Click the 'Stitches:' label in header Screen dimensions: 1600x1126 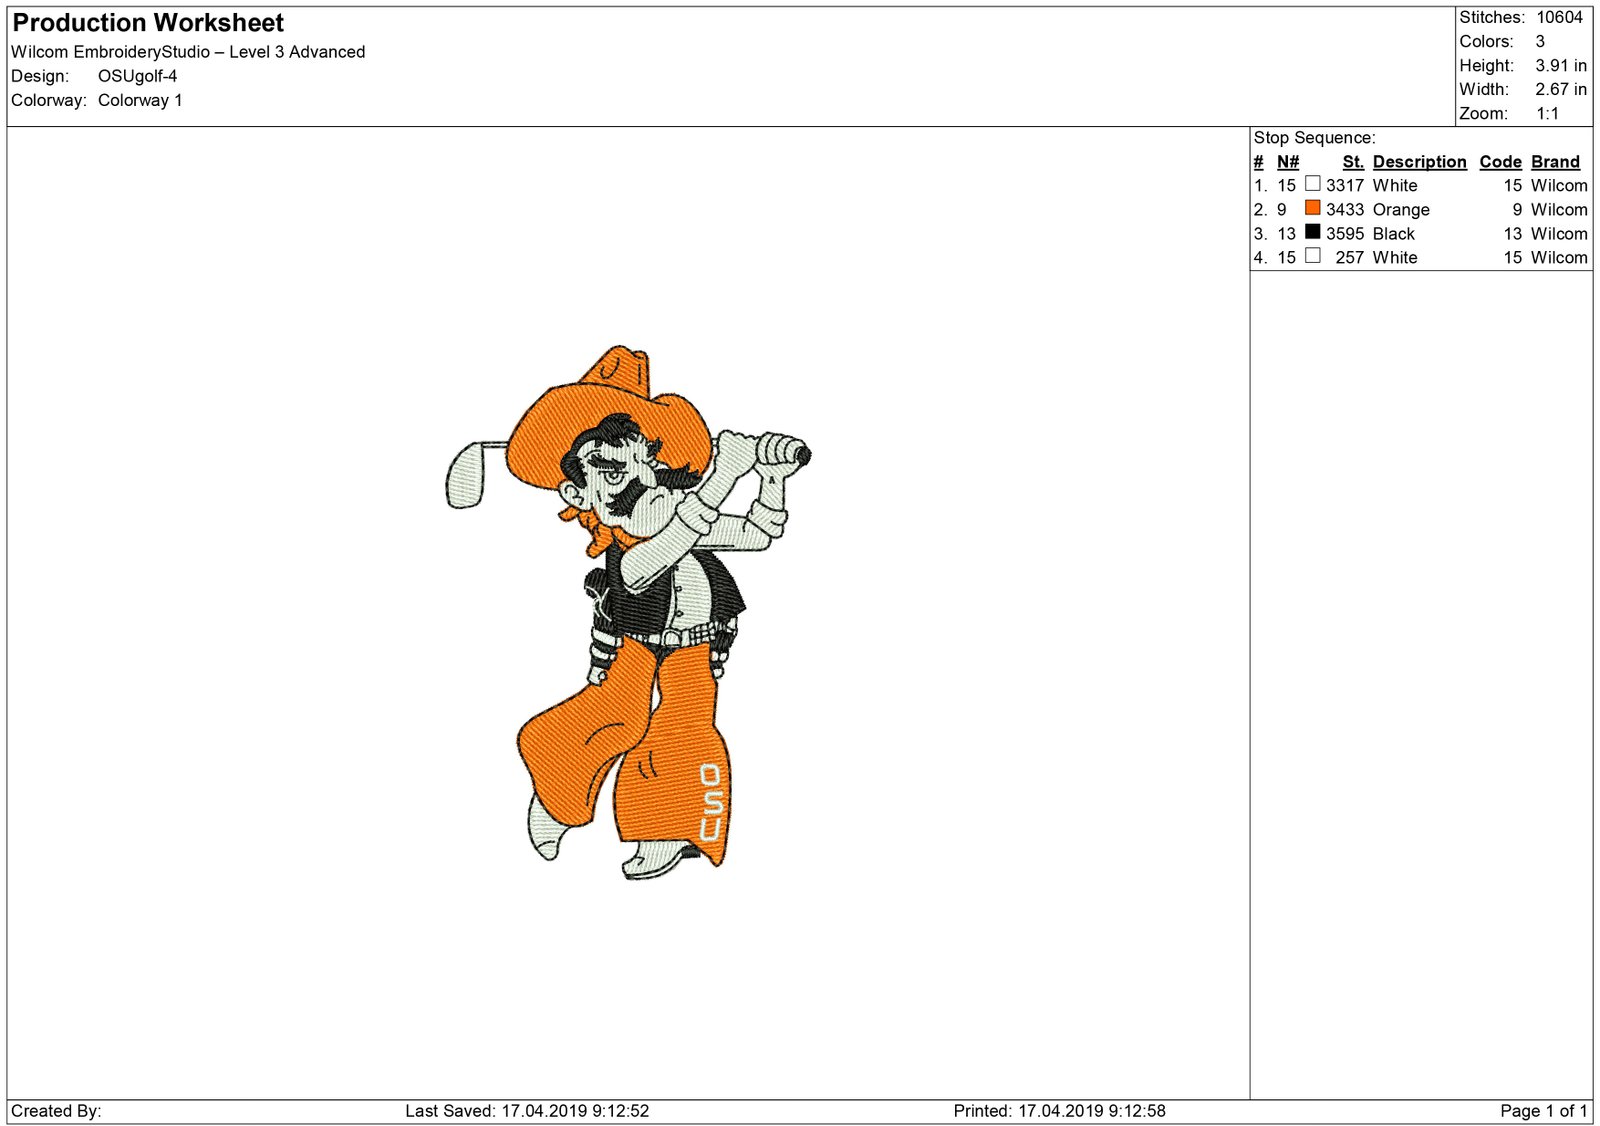click(1491, 17)
